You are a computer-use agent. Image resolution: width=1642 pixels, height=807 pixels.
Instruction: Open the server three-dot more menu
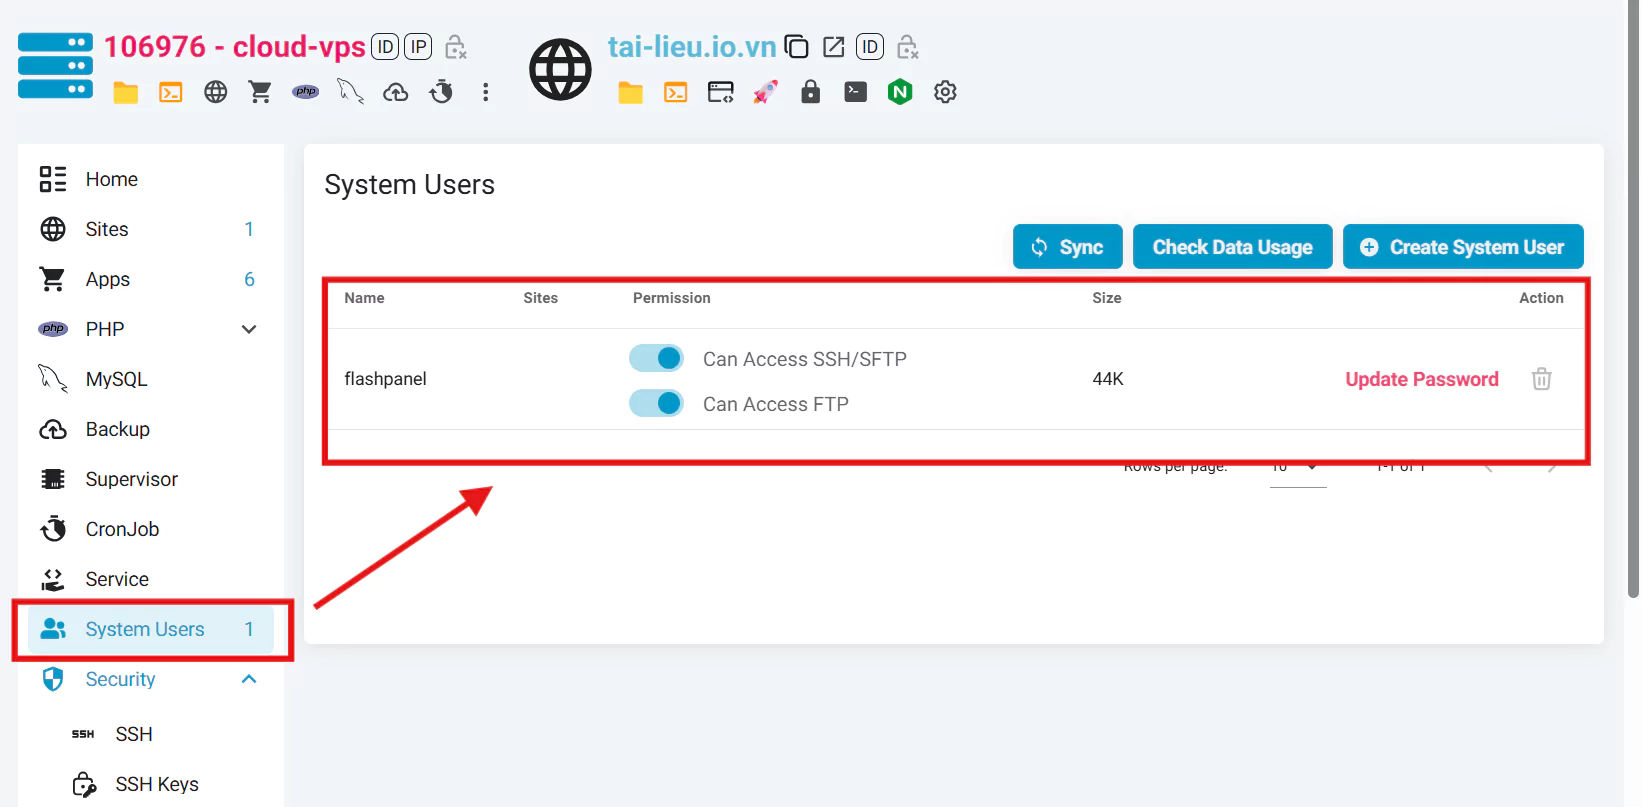(486, 92)
